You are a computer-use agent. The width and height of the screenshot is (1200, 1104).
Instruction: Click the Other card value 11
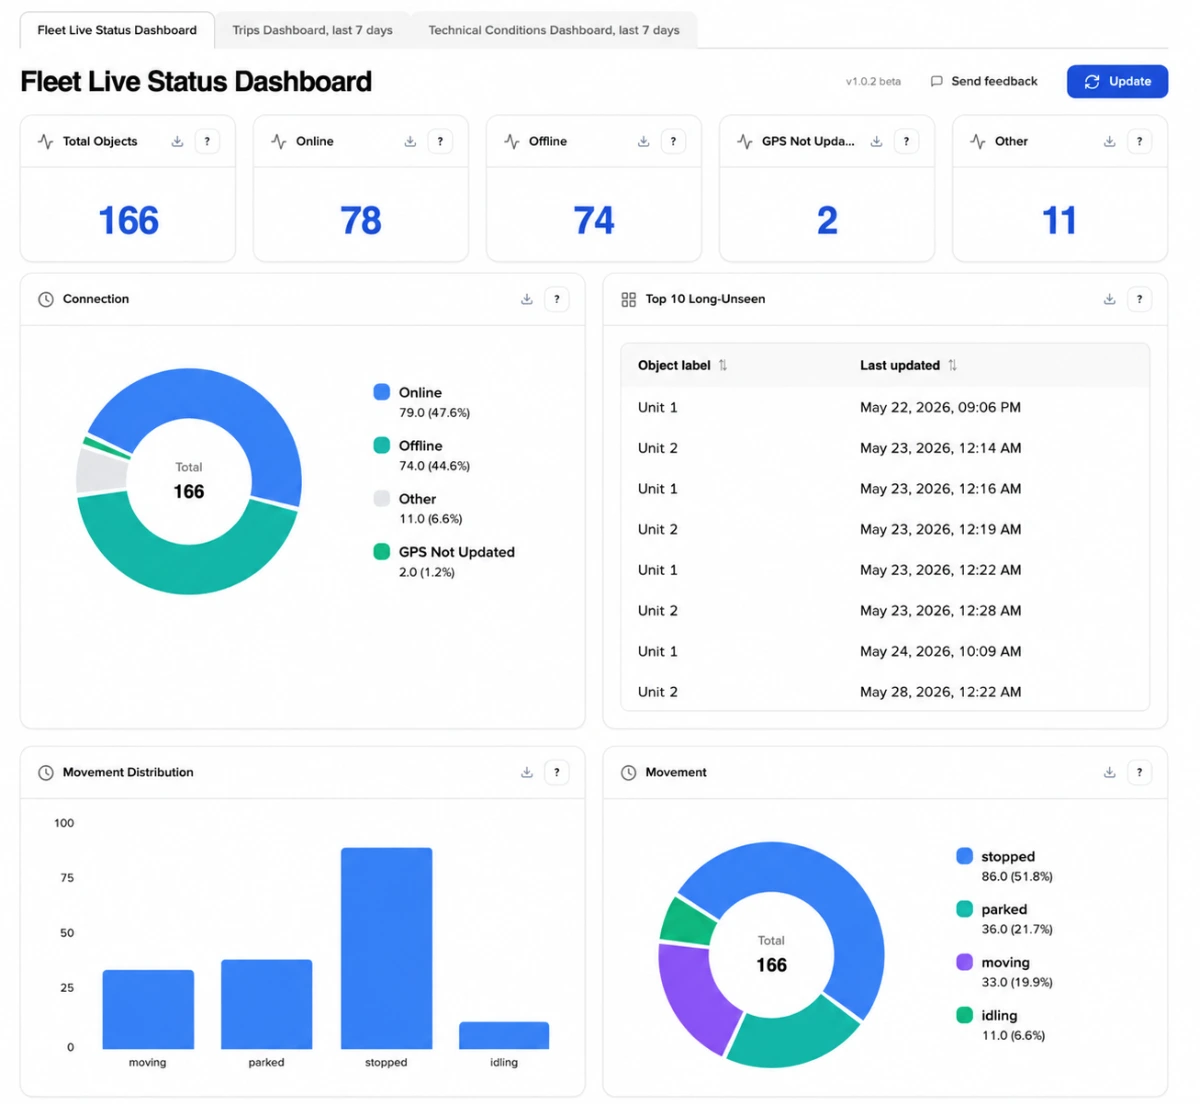1060,220
